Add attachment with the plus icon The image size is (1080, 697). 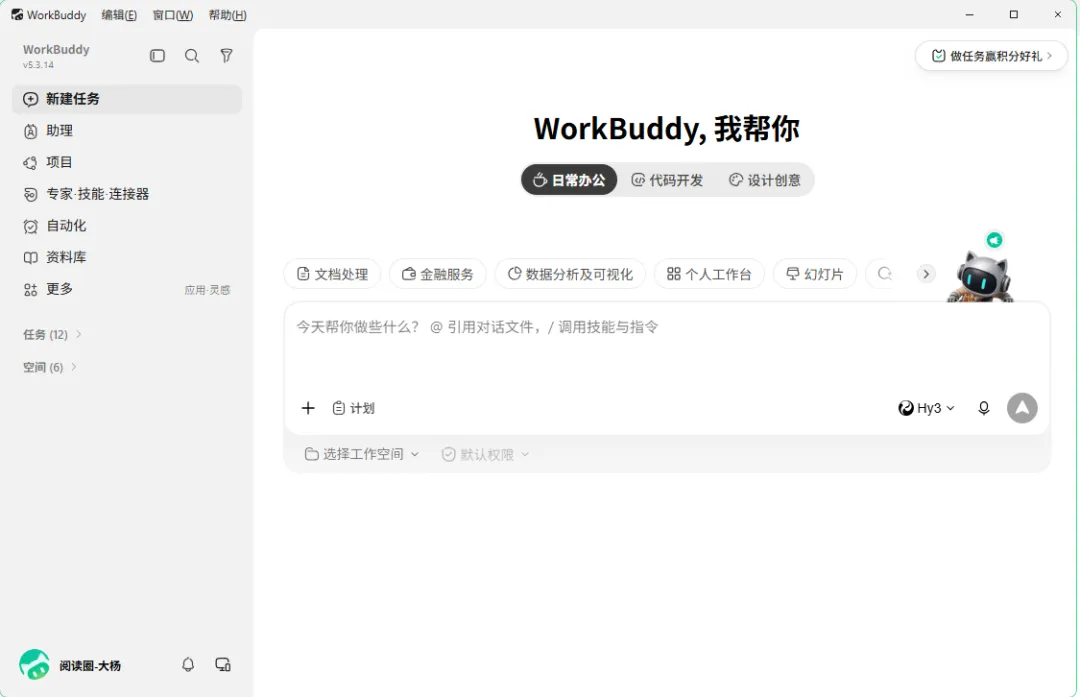click(x=308, y=408)
